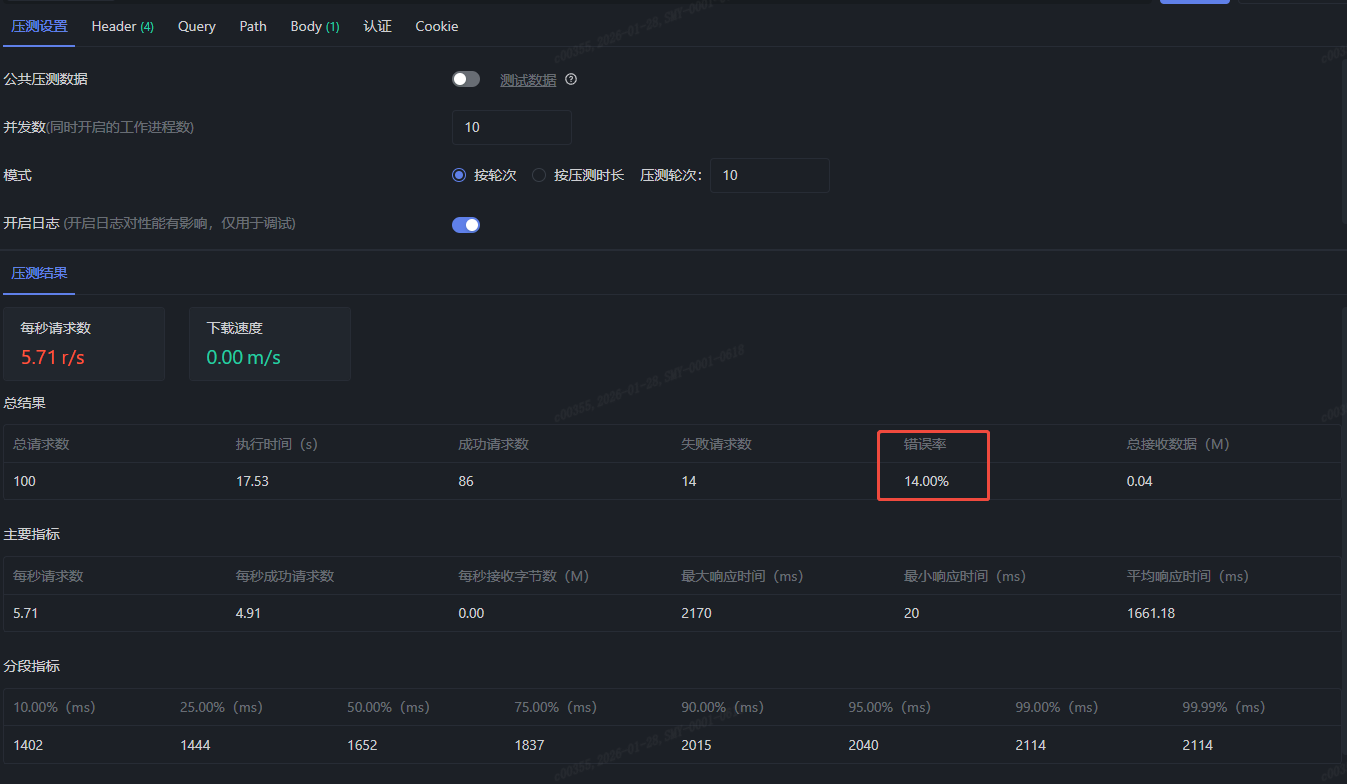The width and height of the screenshot is (1347, 784).
Task: Click the 并发数 input field
Action: tap(511, 127)
